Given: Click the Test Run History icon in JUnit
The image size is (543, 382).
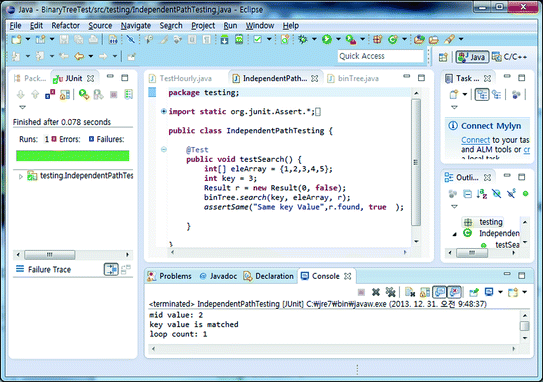Looking at the screenshot, I should tap(128, 94).
